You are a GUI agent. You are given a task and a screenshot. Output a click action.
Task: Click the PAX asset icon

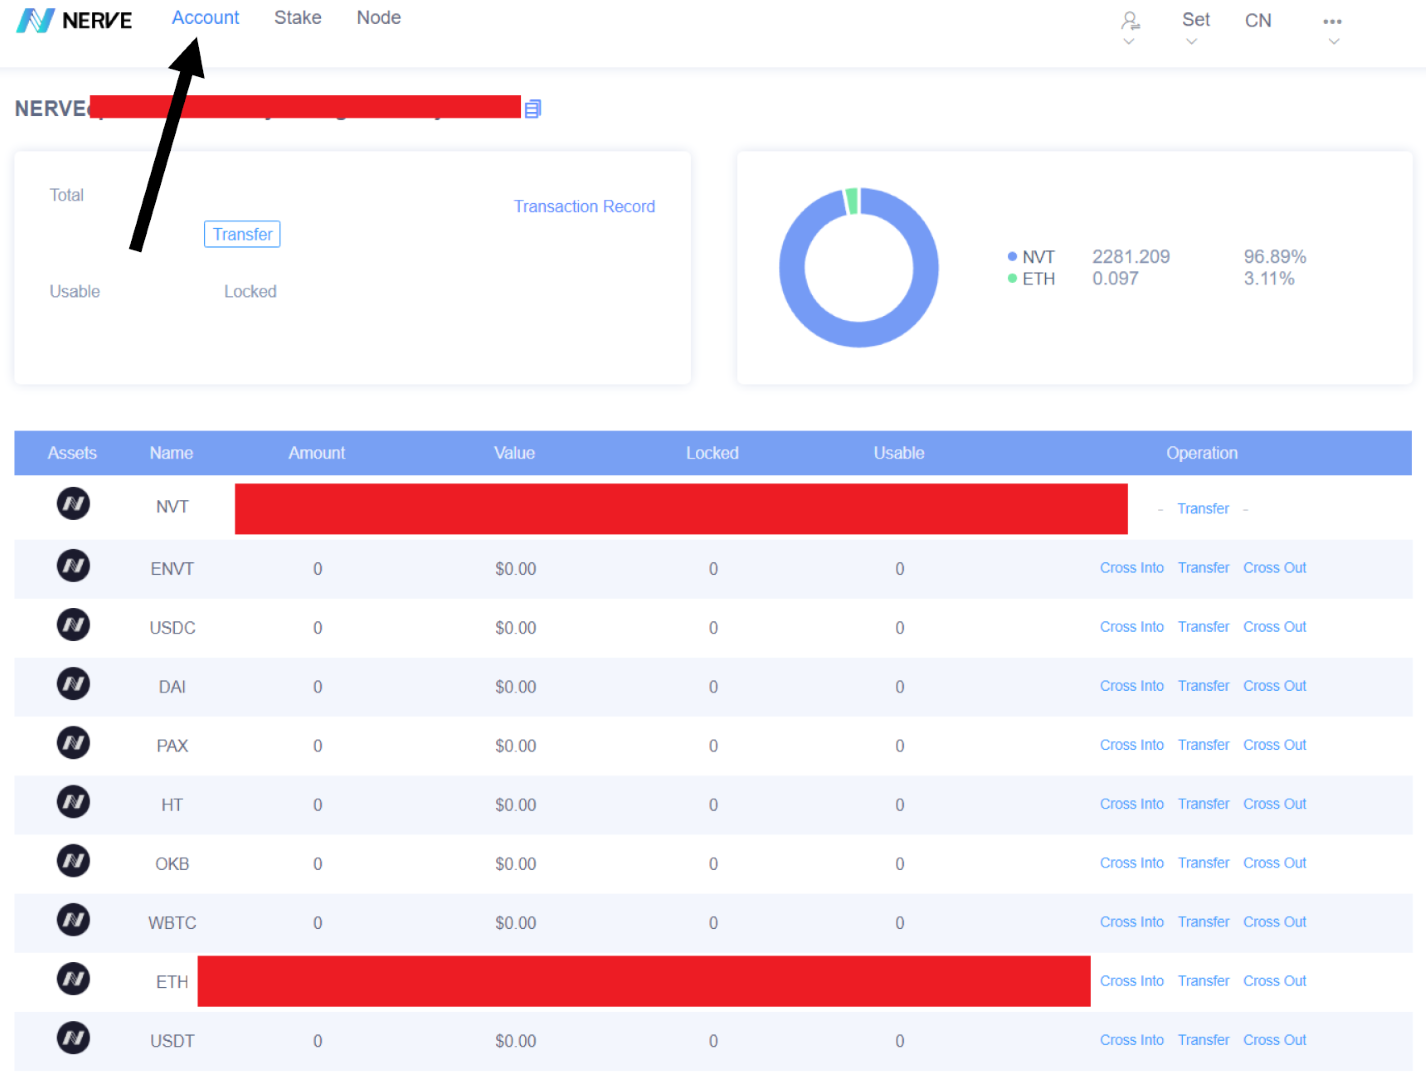point(73,743)
